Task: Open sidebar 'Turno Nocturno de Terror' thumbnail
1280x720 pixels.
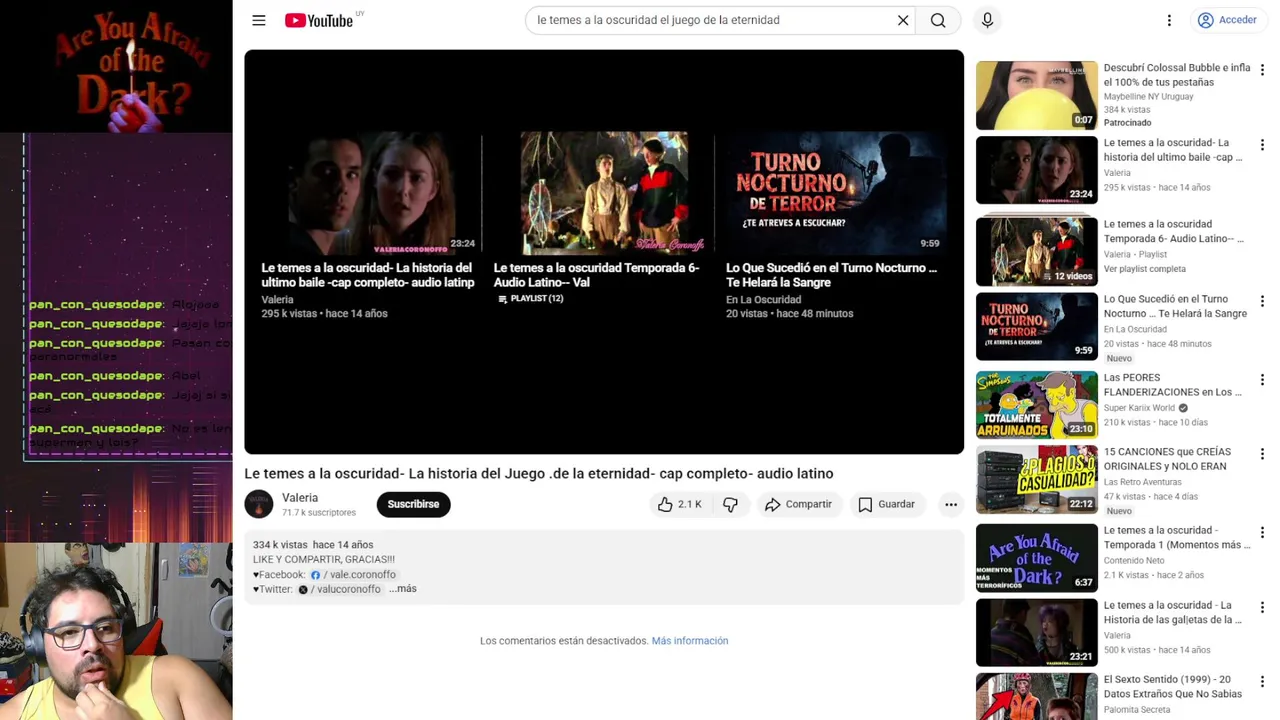Action: coord(1036,326)
